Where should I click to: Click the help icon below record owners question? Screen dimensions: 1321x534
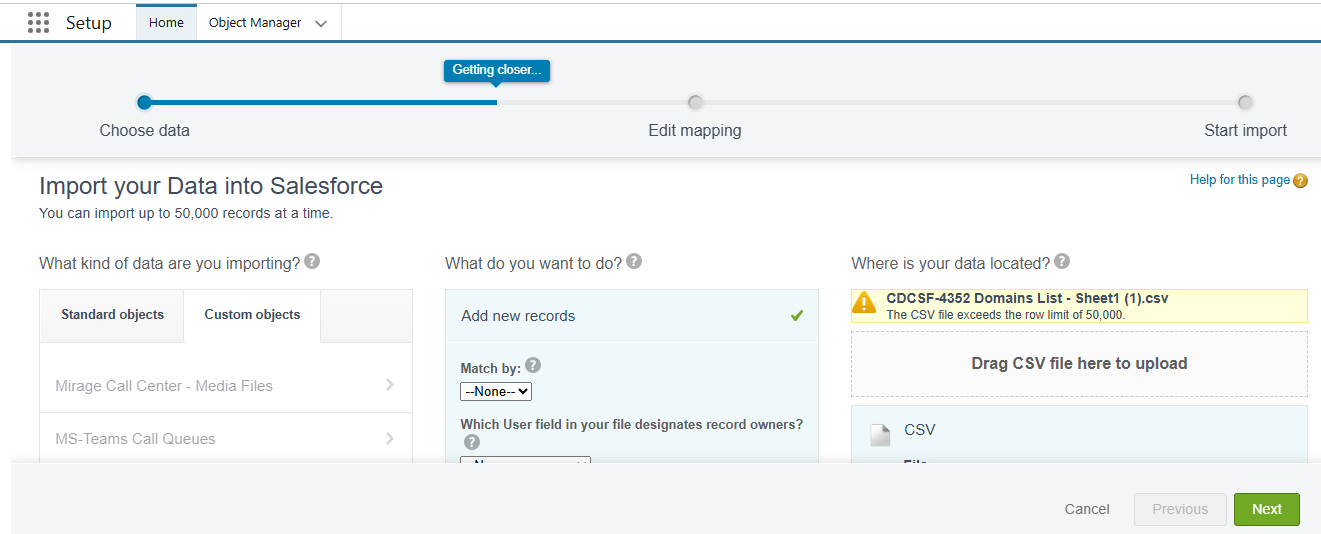point(472,442)
